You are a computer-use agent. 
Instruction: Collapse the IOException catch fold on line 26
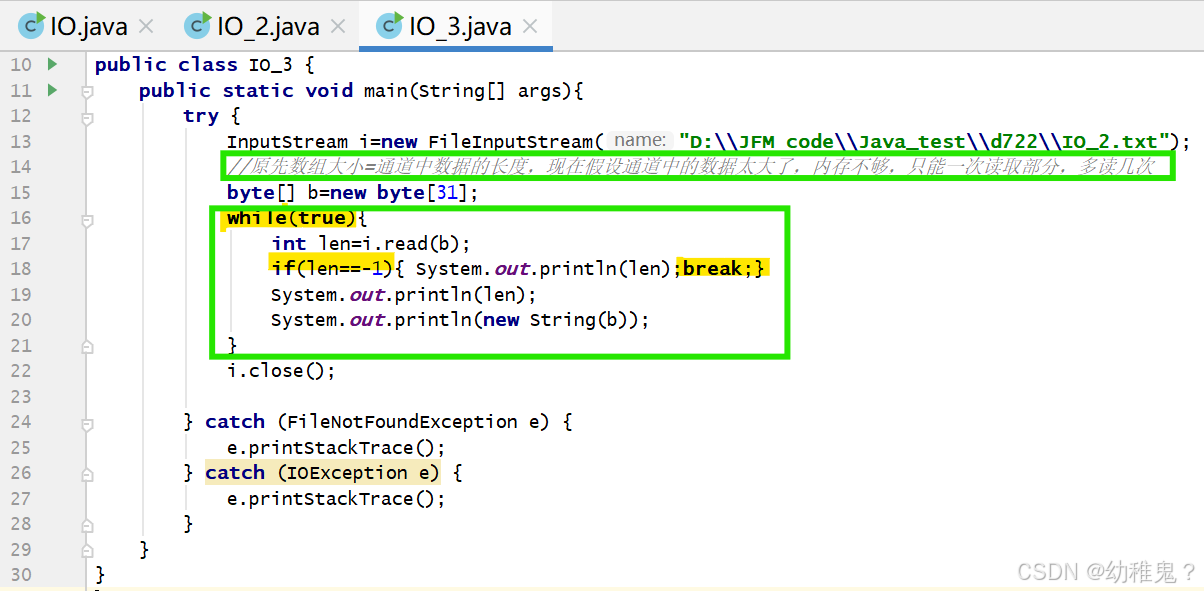click(x=87, y=473)
